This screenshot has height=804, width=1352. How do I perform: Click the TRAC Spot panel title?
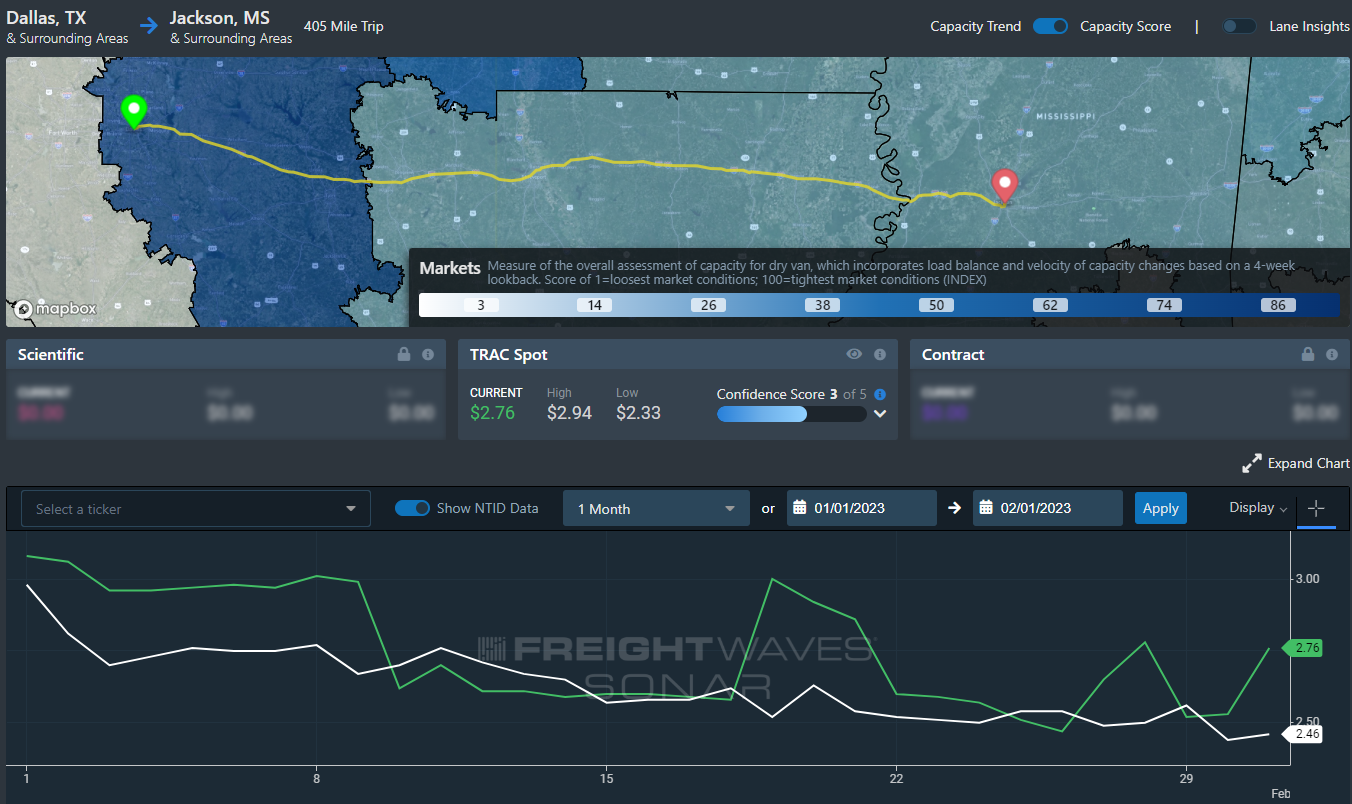pyautogui.click(x=509, y=355)
